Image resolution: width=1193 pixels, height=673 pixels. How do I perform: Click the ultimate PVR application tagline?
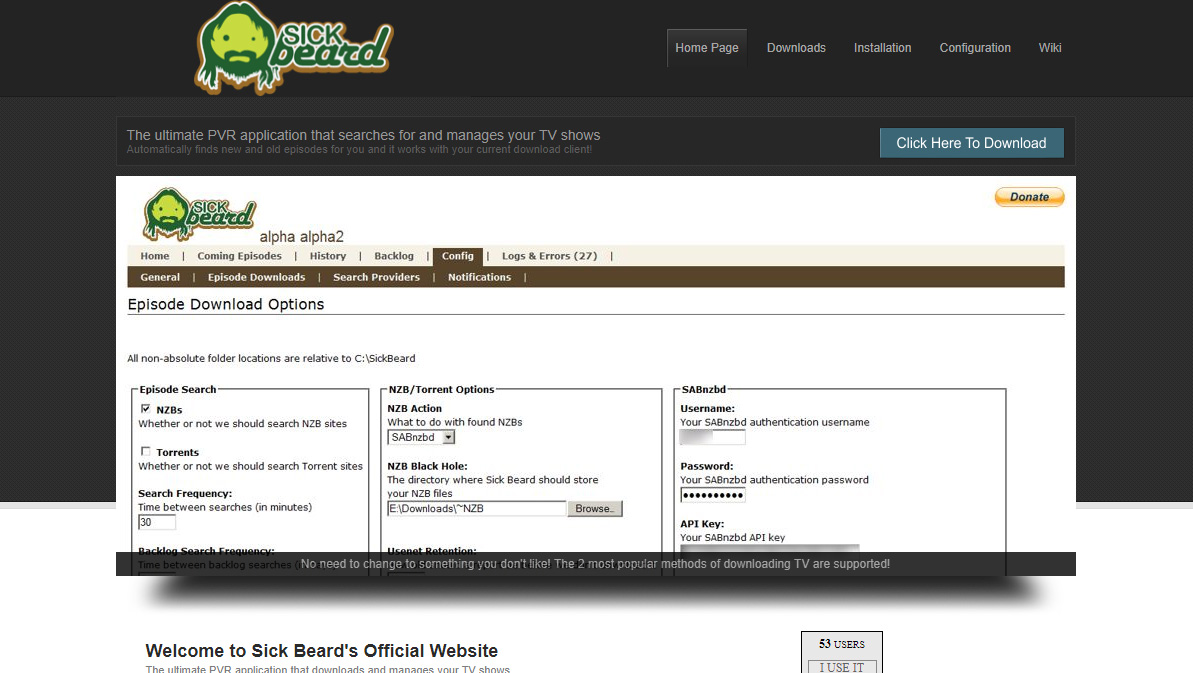363,135
